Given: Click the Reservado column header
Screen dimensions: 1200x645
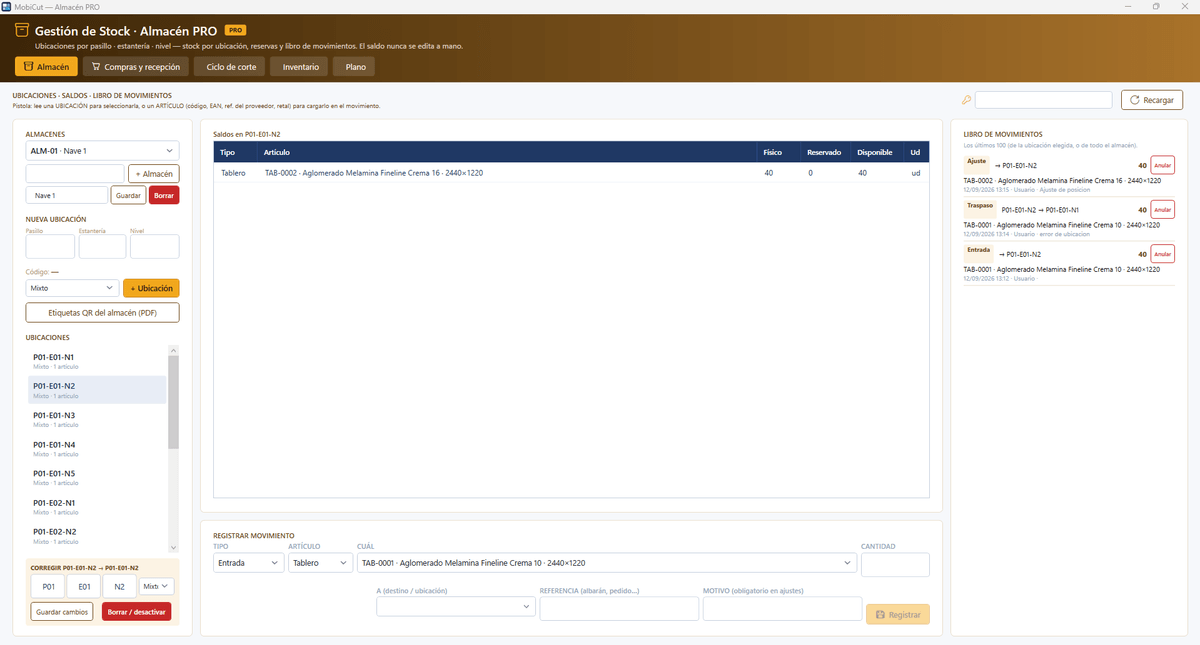Looking at the screenshot, I should coord(825,153).
